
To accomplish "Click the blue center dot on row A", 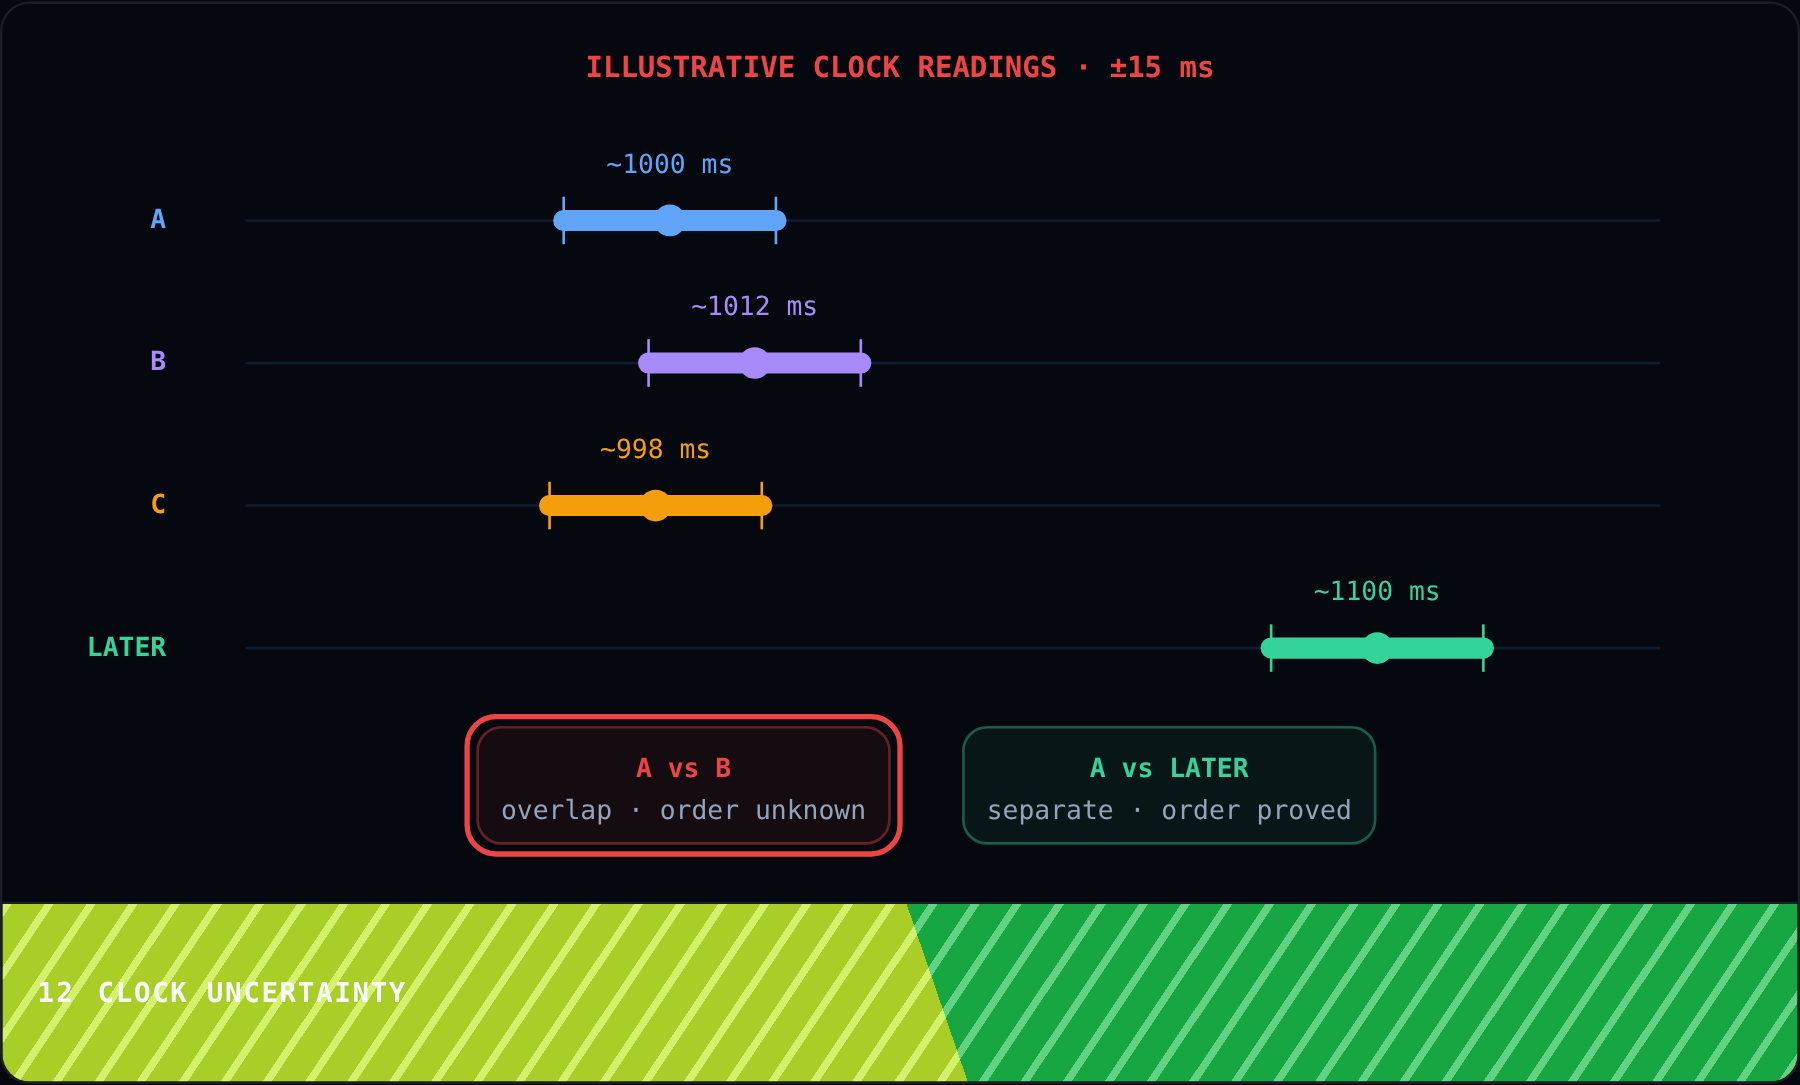I will click(x=669, y=220).
